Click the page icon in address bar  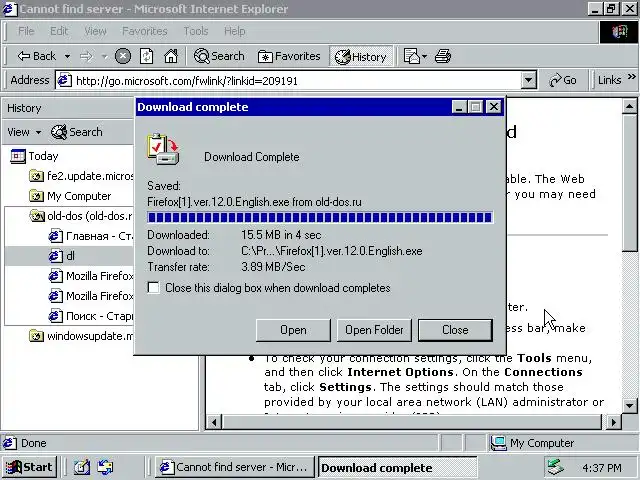64,80
